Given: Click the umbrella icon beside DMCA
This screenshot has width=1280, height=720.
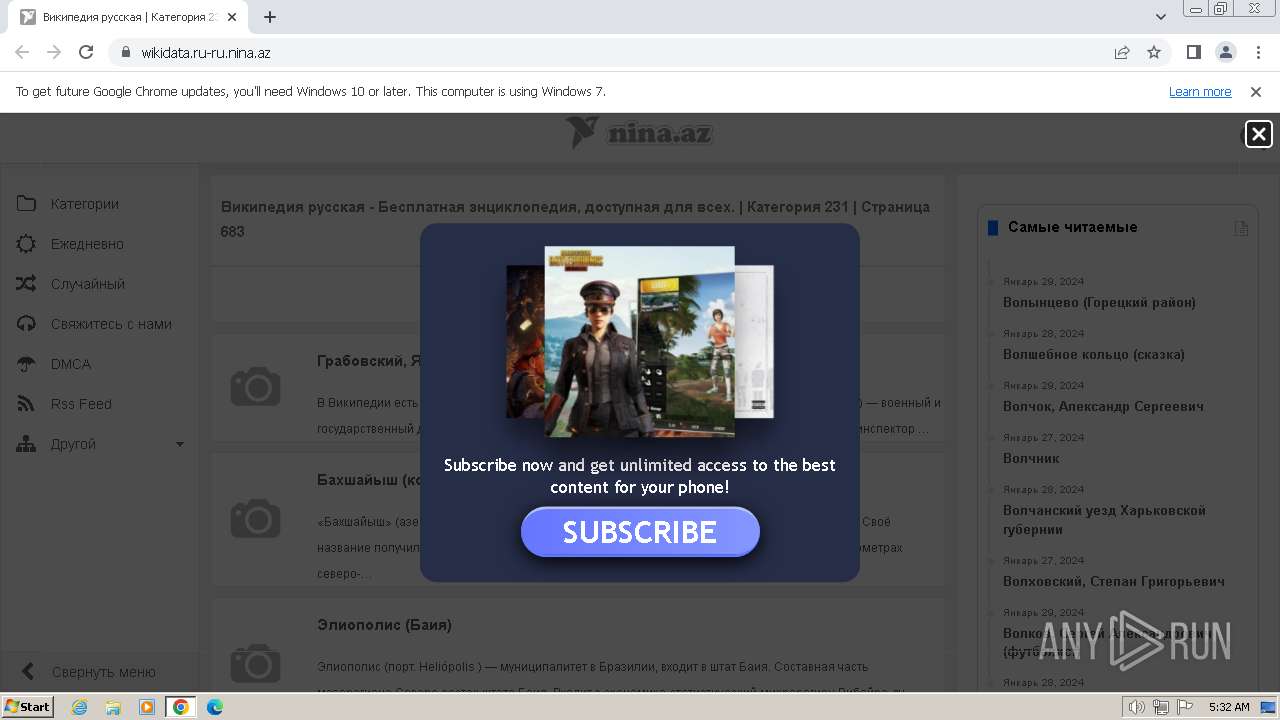Looking at the screenshot, I should tap(26, 364).
